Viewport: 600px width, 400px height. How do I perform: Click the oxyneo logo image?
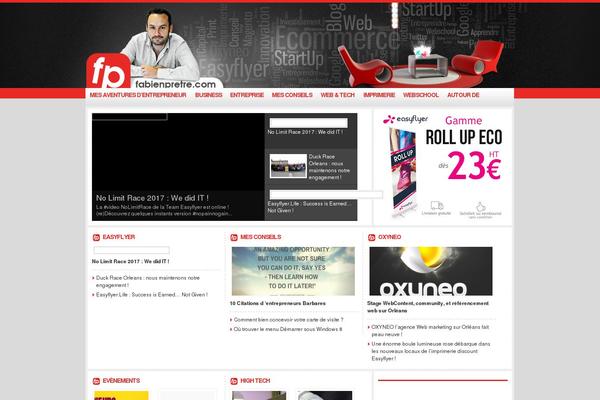[431, 271]
